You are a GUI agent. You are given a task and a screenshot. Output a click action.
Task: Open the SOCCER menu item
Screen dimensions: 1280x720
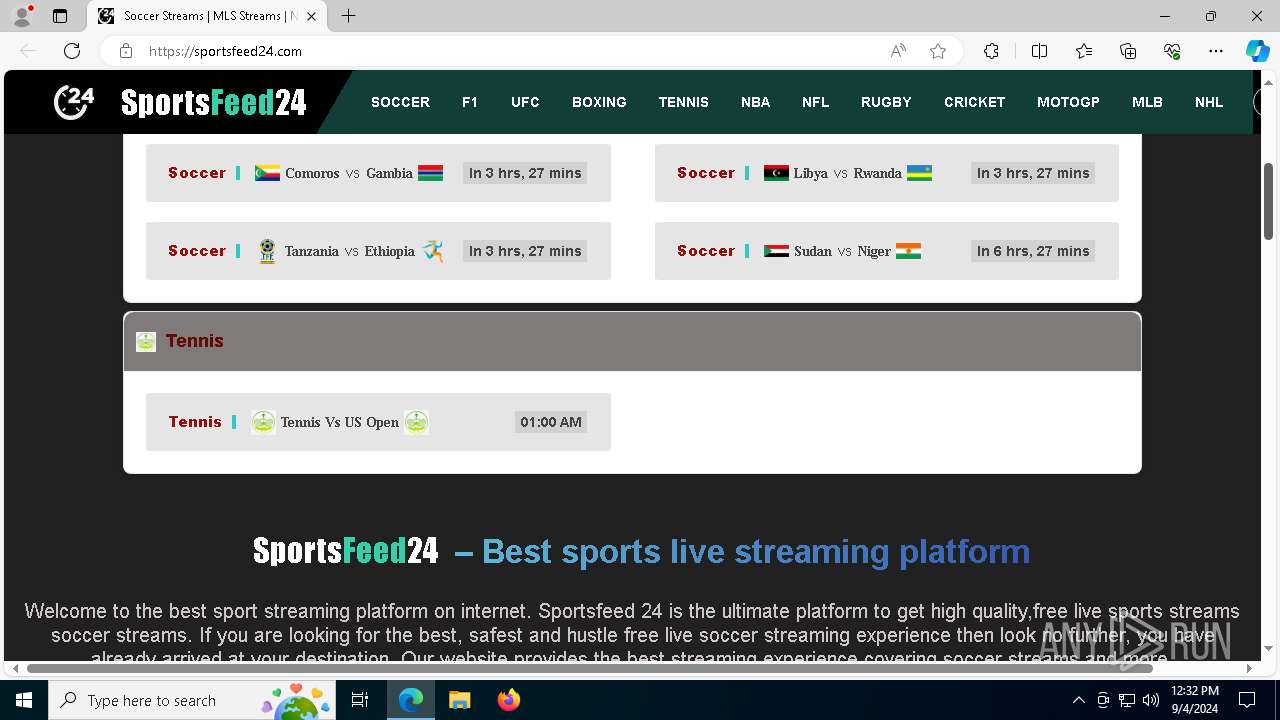tap(400, 102)
